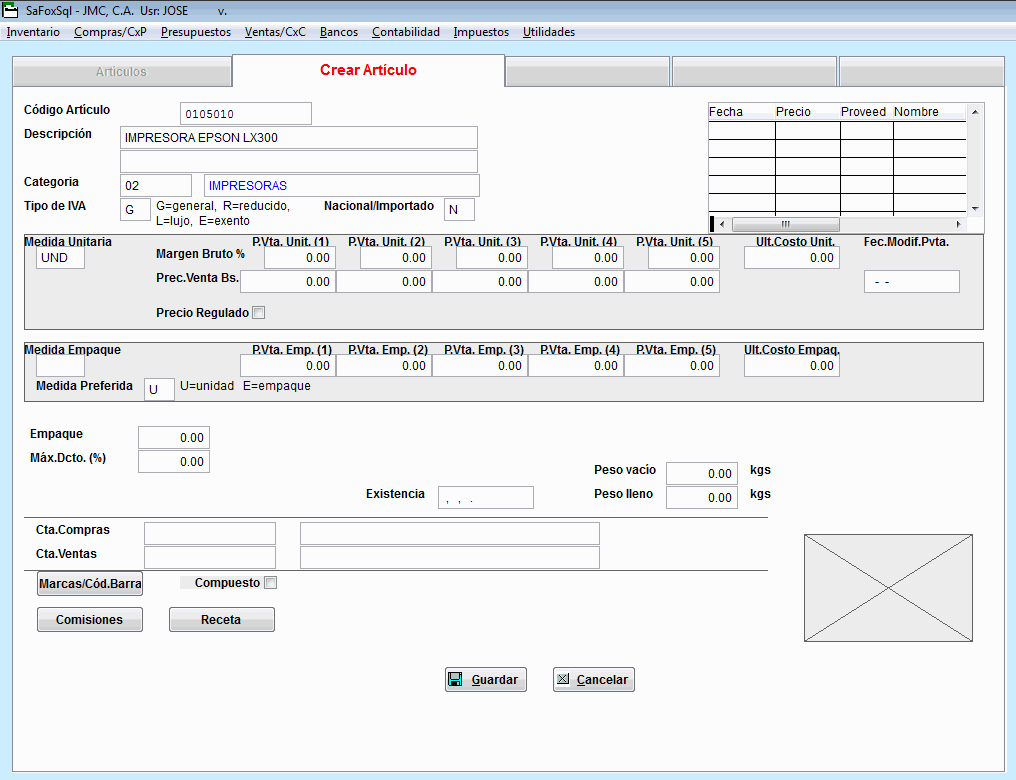Click the SaFoxSql application icon in title bar
Viewport: 1016px width, 780px height.
click(12, 12)
